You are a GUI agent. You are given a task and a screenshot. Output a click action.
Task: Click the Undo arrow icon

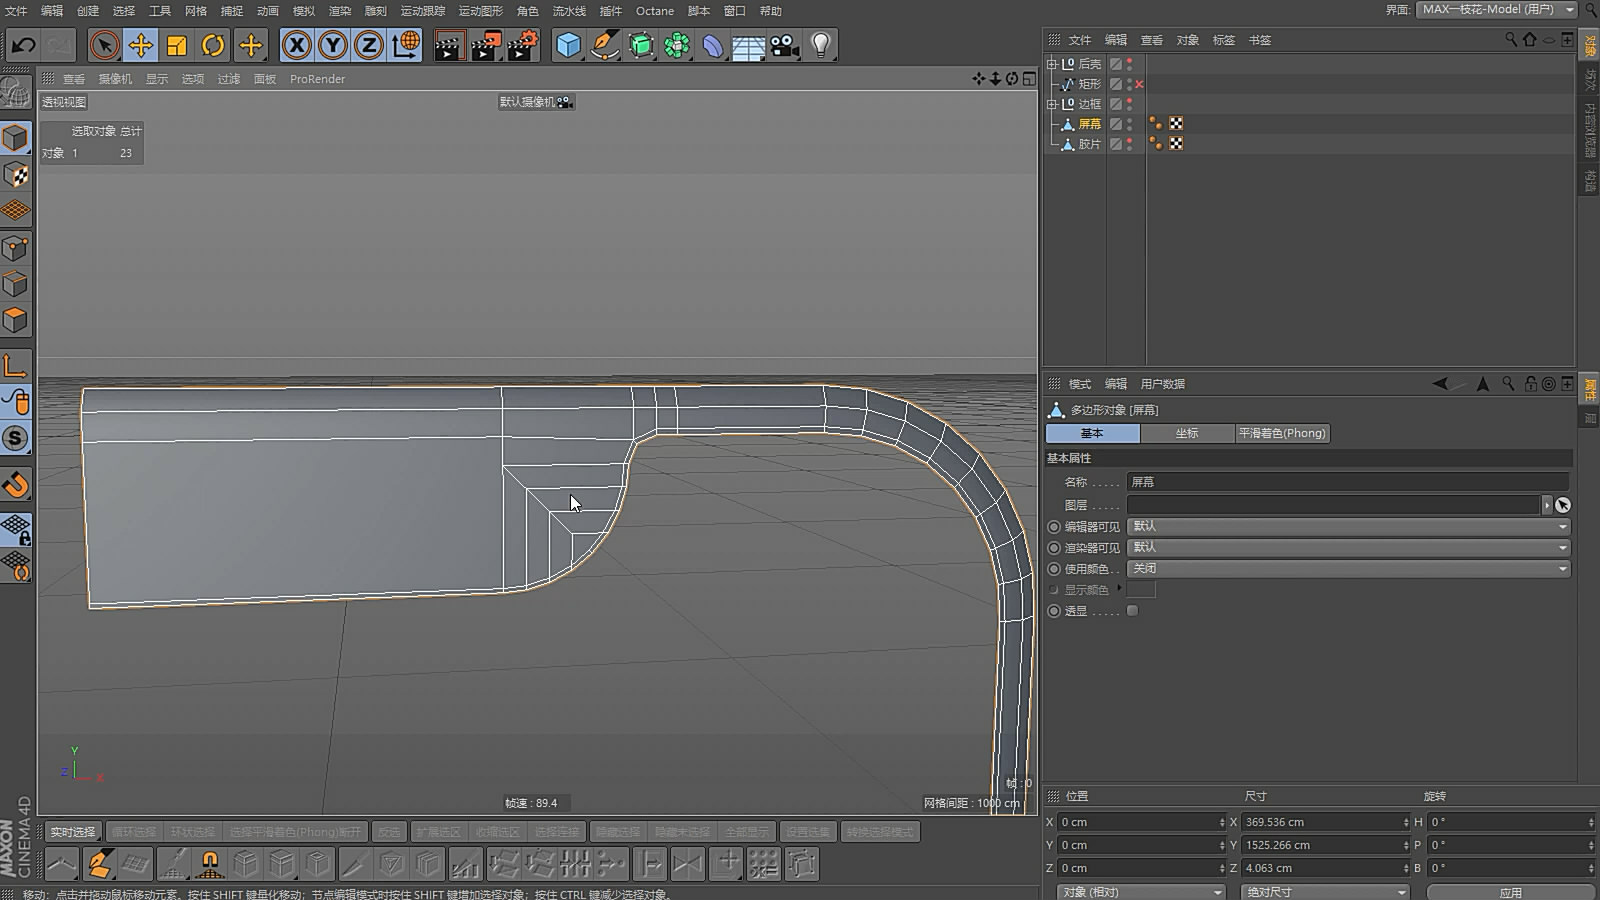[x=24, y=45]
